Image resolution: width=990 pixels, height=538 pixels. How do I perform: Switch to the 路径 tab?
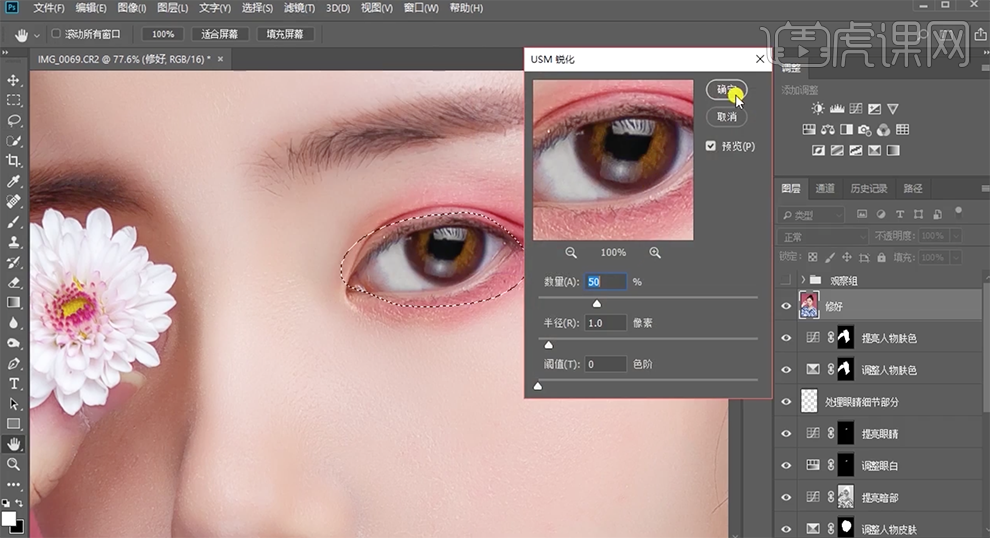pyautogui.click(x=913, y=188)
